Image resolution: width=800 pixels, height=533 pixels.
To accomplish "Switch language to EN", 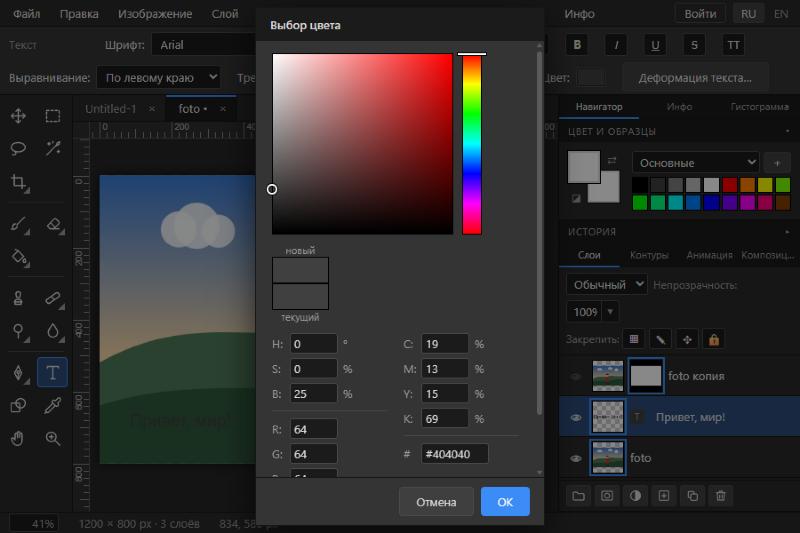I will pos(781,14).
